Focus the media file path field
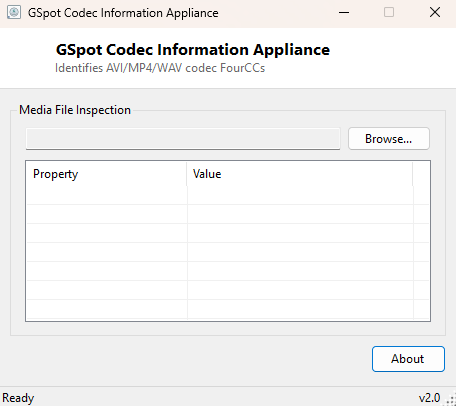The width and height of the screenshot is (456, 406). tap(183, 139)
